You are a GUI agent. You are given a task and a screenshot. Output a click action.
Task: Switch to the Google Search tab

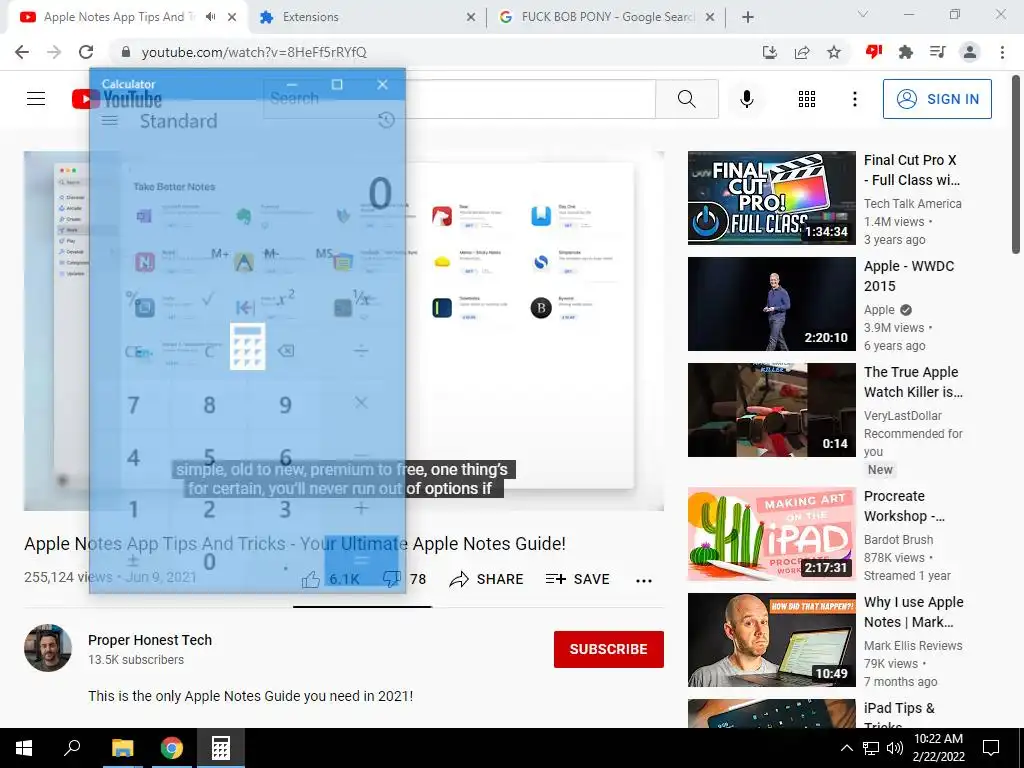point(606,17)
